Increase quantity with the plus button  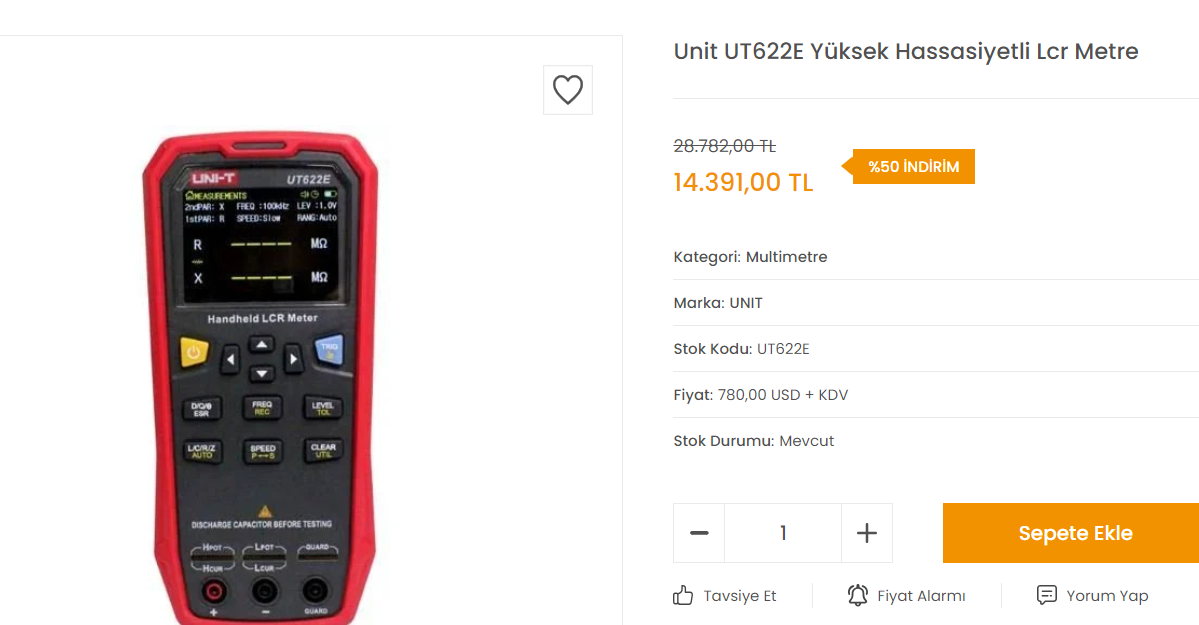pyautogui.click(x=866, y=533)
